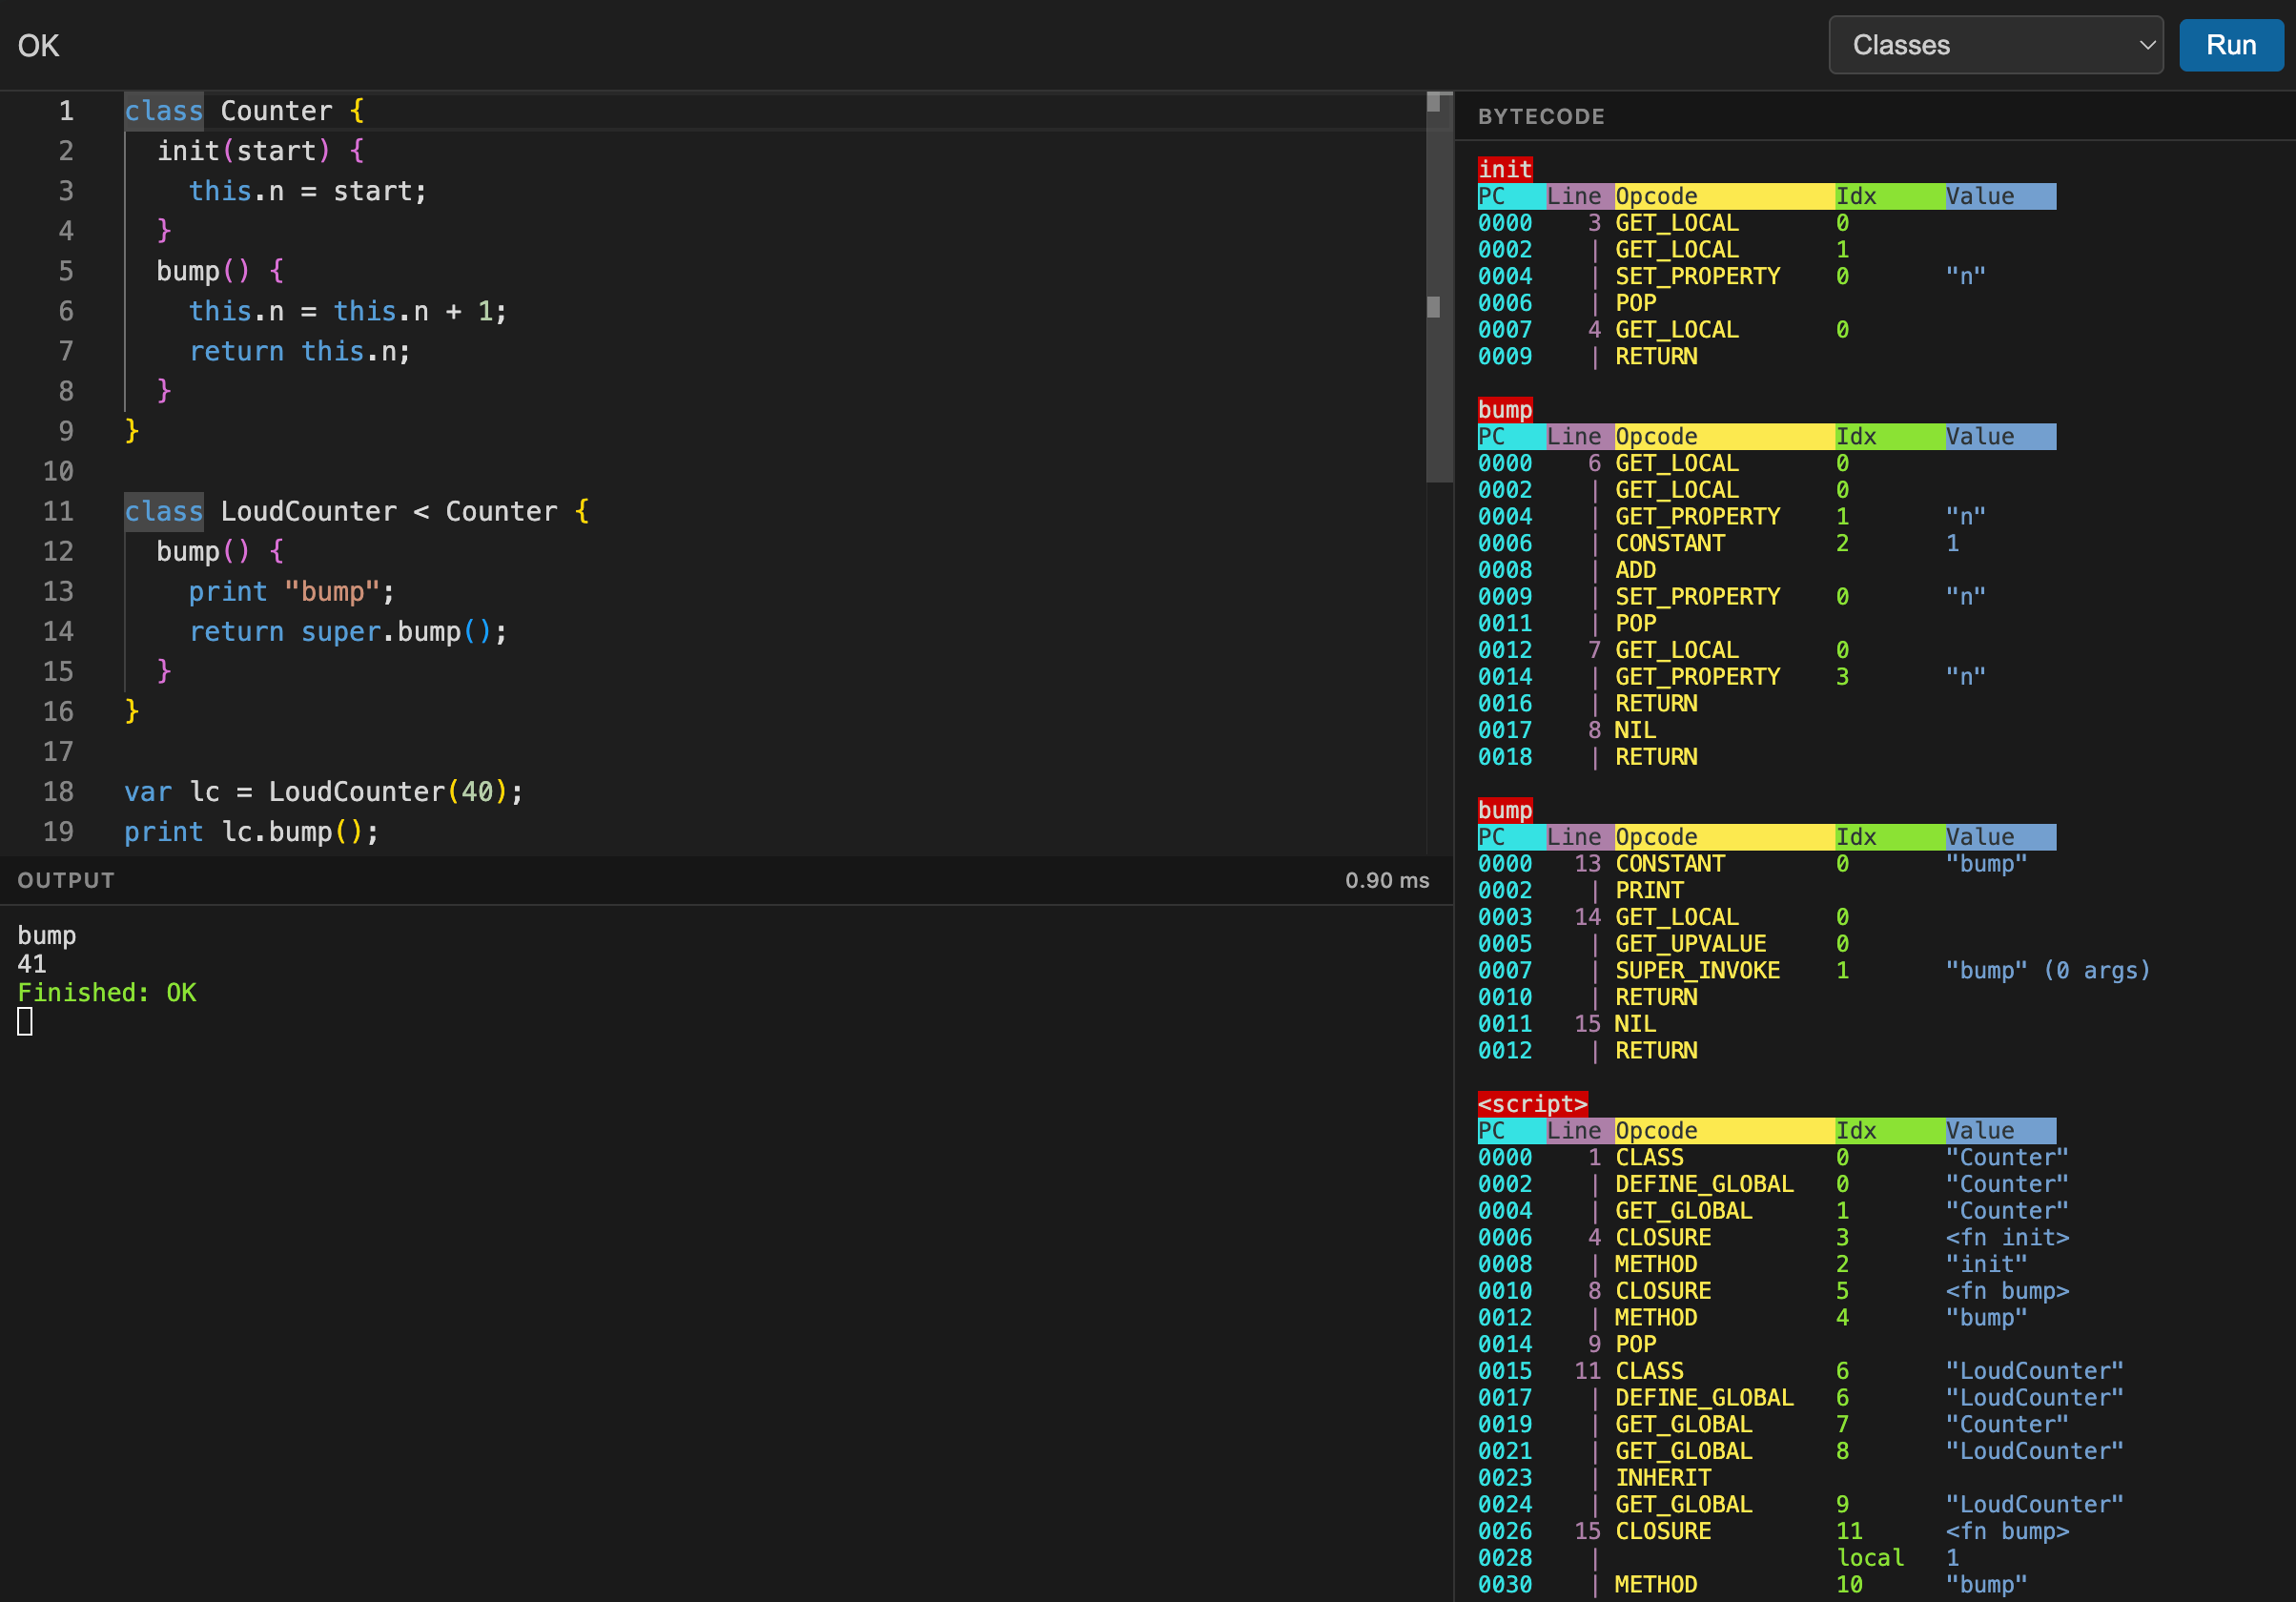Click line number 19 in gutter
This screenshot has height=1602, width=2296.
(58, 832)
